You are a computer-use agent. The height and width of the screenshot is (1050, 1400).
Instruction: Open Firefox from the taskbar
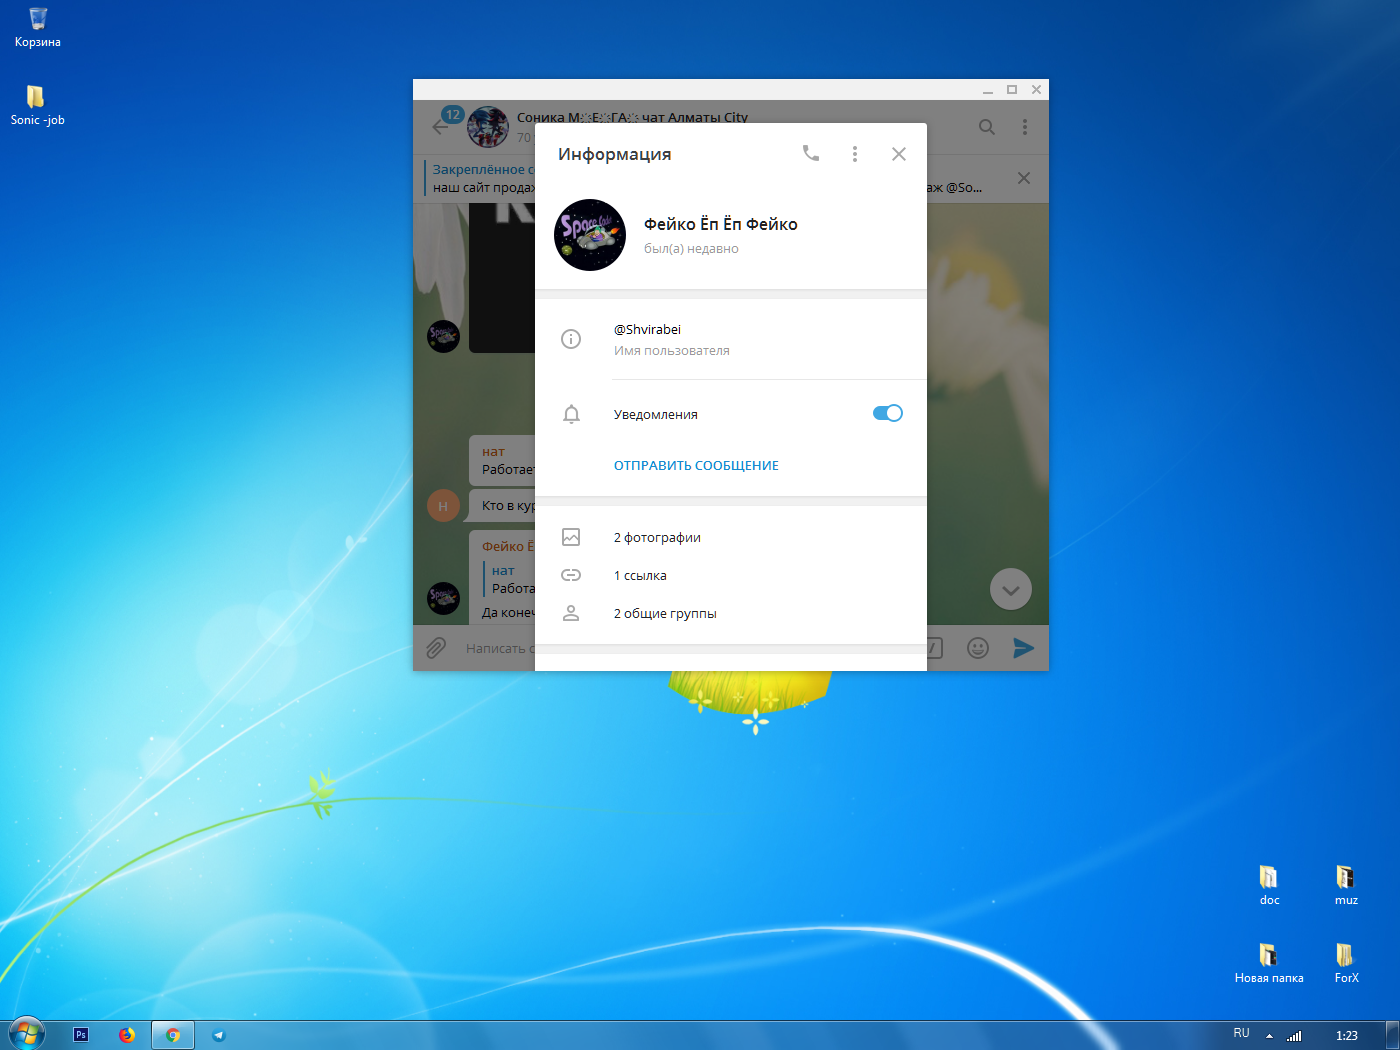click(x=127, y=1035)
